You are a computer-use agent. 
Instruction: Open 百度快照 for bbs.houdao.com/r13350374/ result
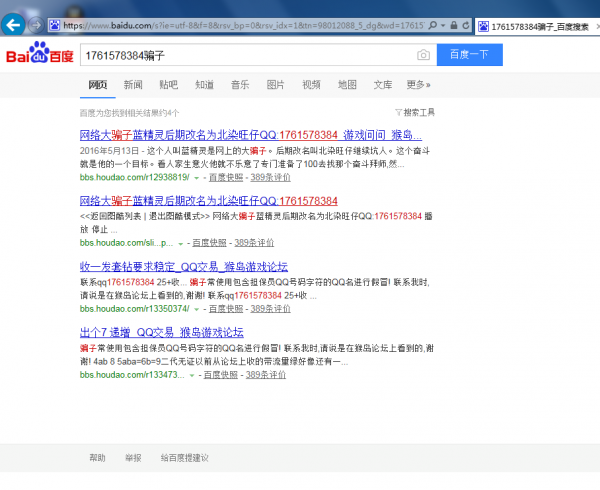click(226, 309)
